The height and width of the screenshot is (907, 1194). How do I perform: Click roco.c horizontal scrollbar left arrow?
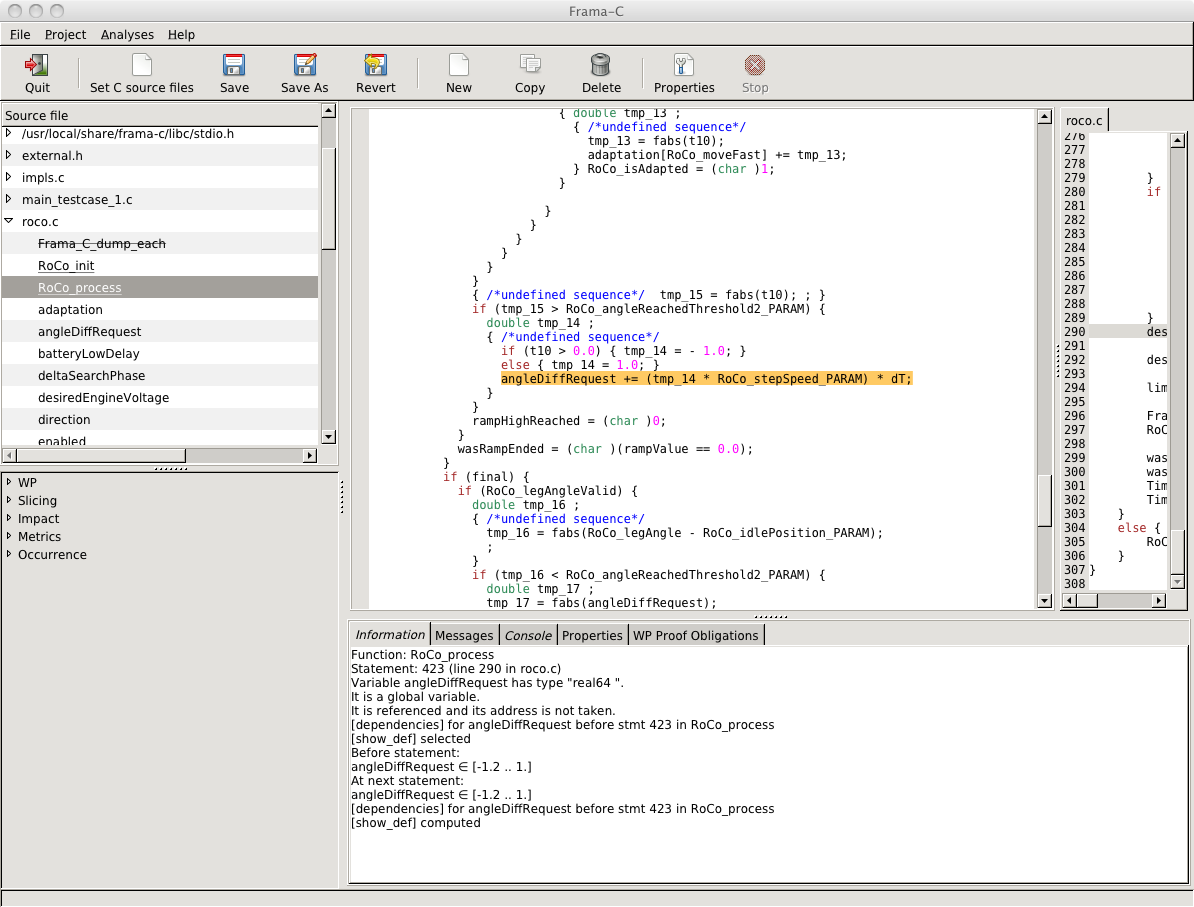pos(1069,601)
